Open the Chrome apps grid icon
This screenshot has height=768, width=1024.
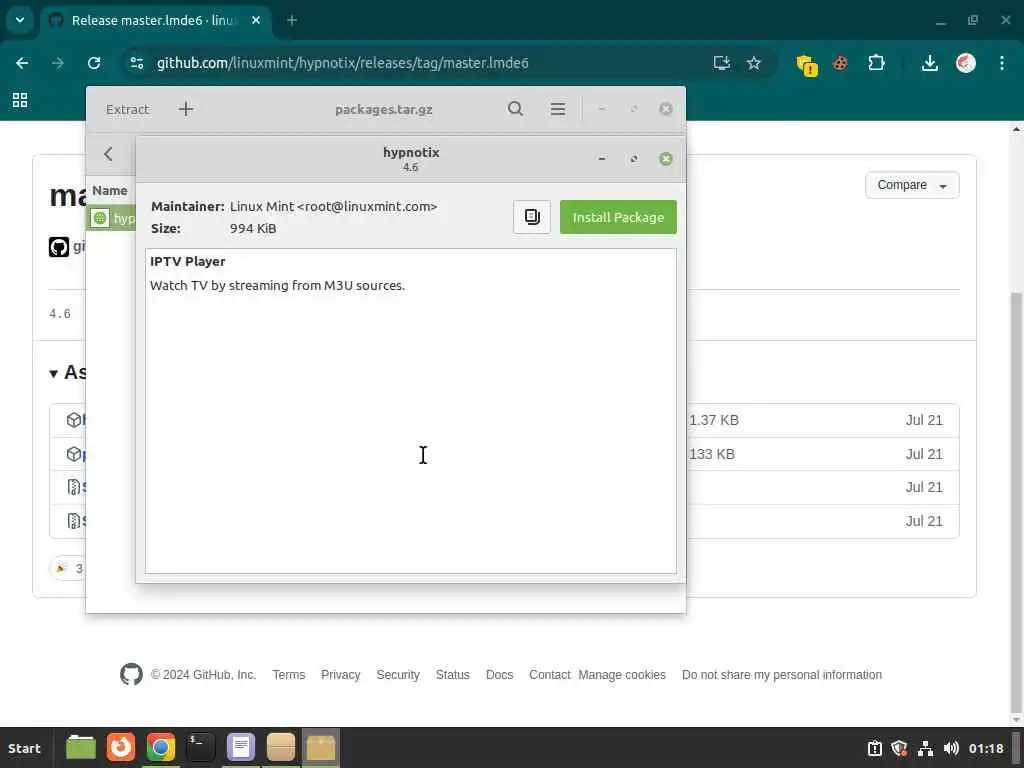click(x=20, y=100)
